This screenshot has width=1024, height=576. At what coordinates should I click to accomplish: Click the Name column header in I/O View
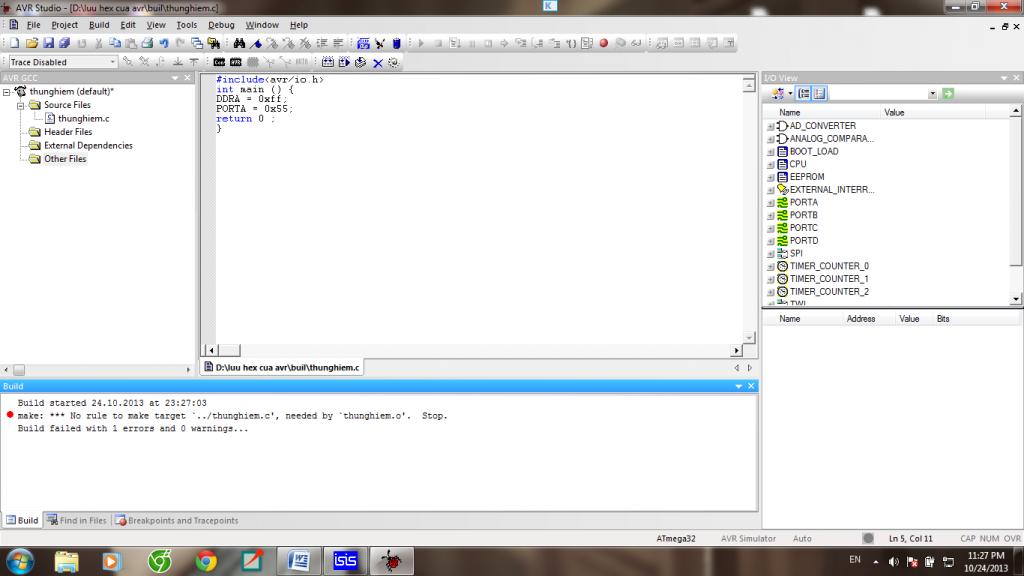[790, 112]
